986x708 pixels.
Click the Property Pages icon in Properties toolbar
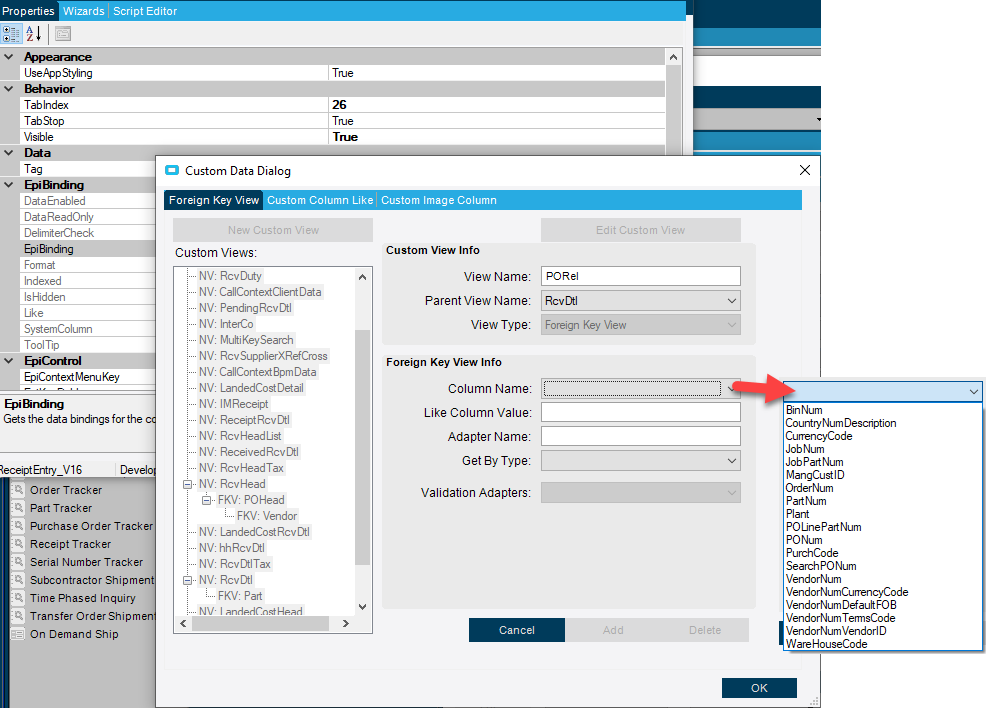(x=63, y=34)
